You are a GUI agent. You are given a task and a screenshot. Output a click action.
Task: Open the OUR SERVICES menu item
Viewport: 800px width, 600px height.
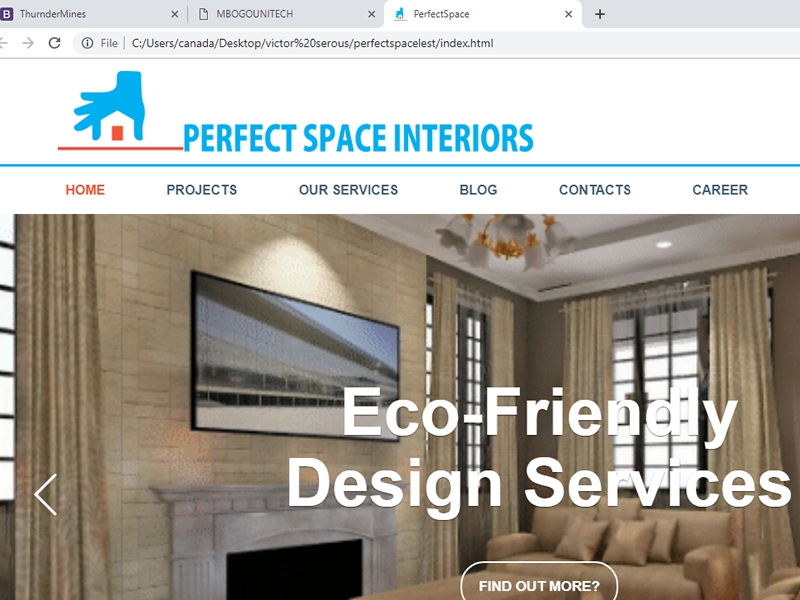pos(348,190)
